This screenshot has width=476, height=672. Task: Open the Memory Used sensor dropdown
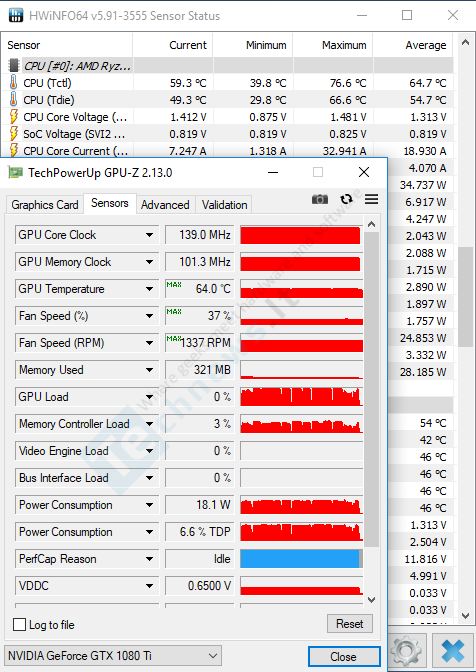[149, 370]
